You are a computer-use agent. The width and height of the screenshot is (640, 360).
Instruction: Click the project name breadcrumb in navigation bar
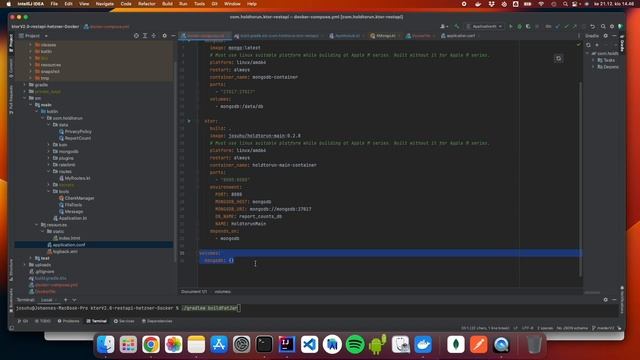(45, 27)
